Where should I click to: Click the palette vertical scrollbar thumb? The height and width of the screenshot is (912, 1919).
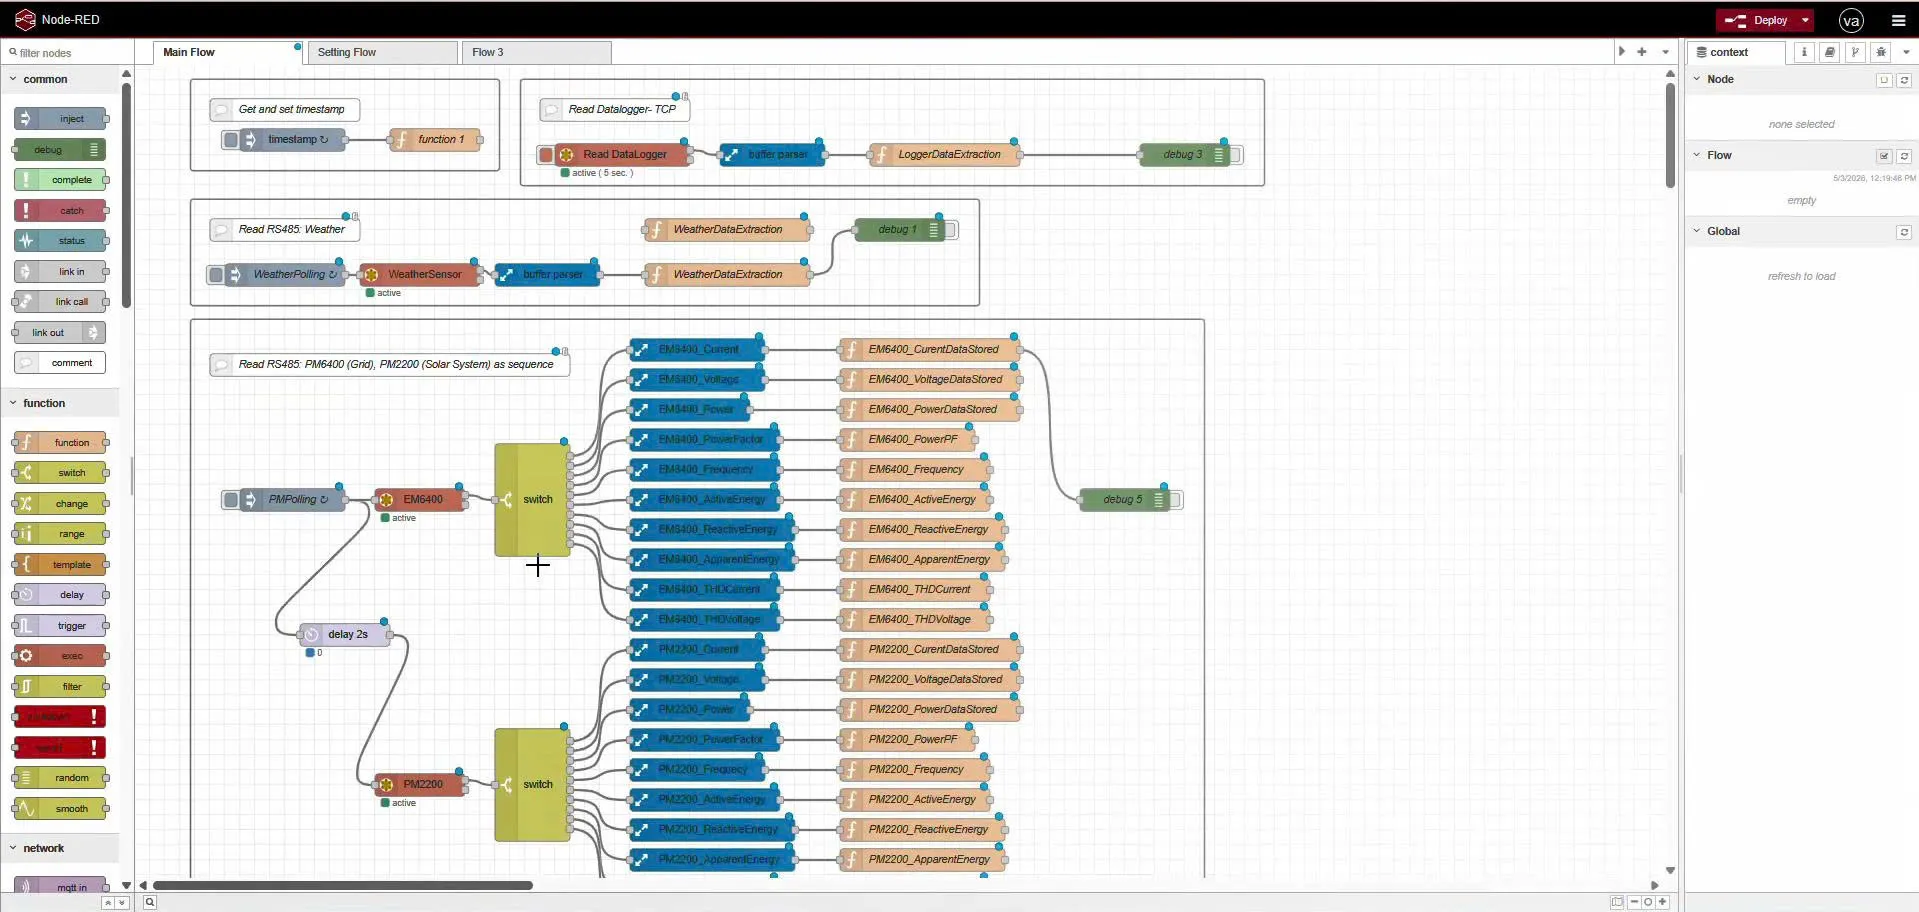click(x=126, y=195)
